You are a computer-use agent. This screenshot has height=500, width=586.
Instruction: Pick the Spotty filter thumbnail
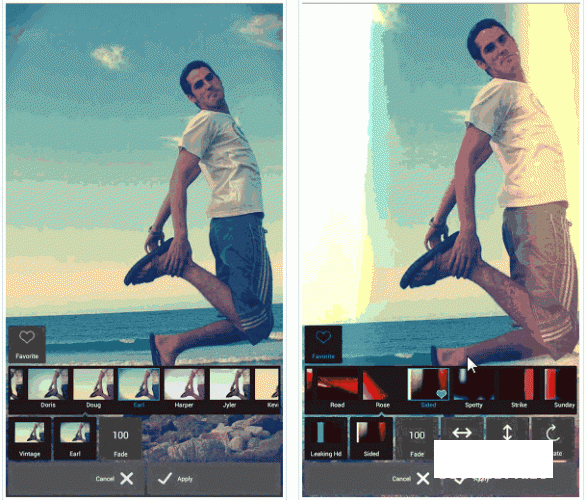tap(474, 389)
